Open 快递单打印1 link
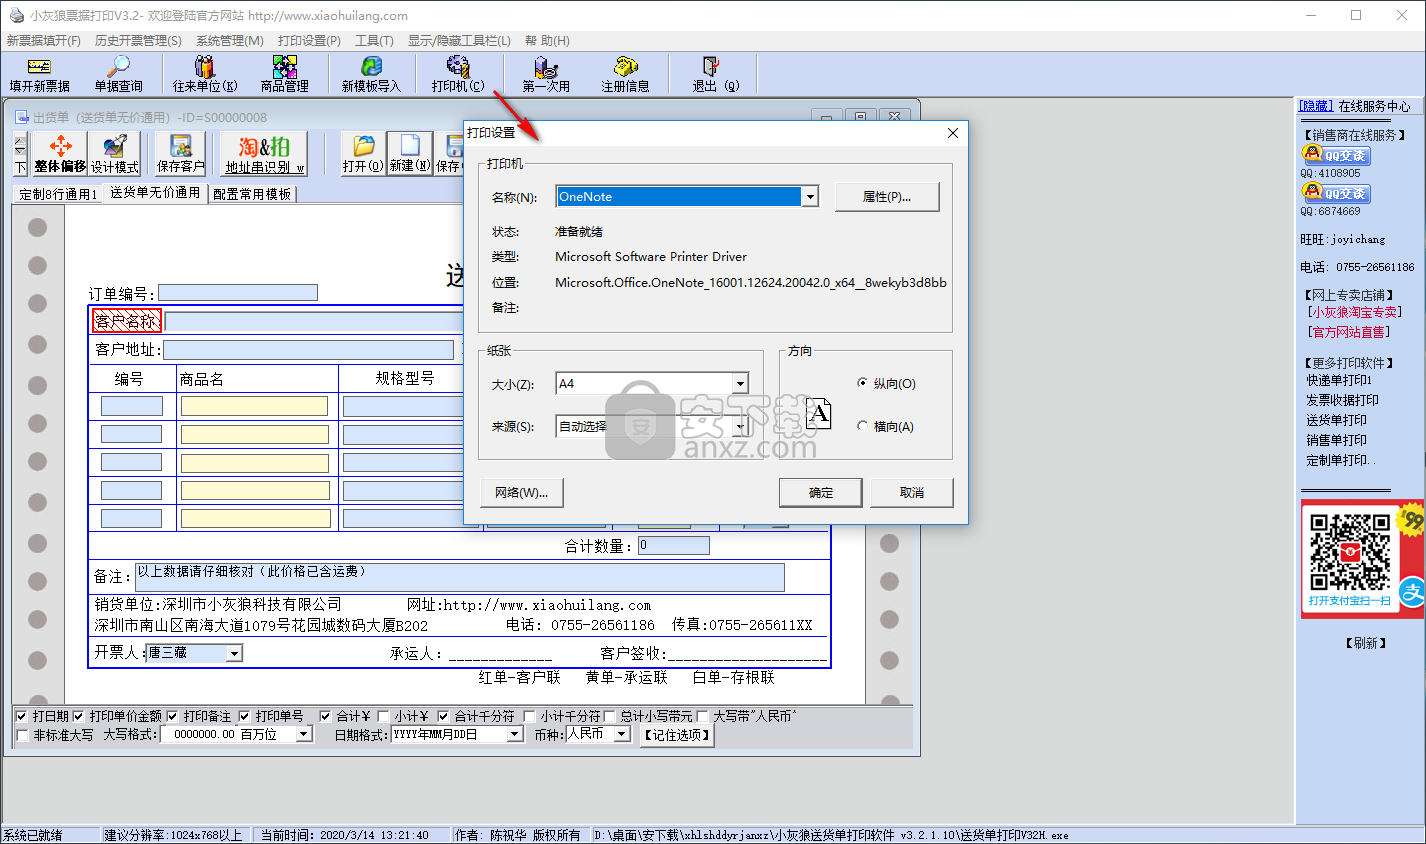 click(x=1339, y=380)
